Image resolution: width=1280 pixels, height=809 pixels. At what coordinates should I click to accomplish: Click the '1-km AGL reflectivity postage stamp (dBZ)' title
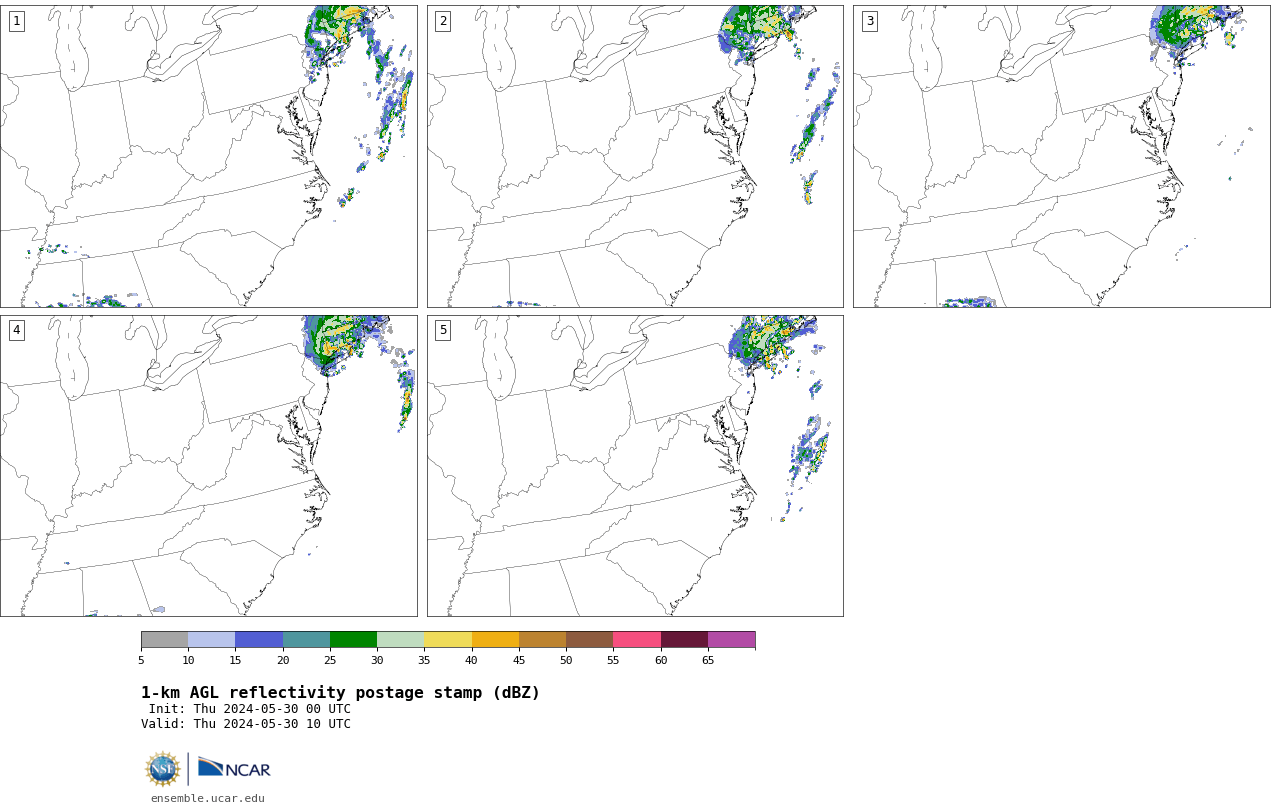pos(340,693)
